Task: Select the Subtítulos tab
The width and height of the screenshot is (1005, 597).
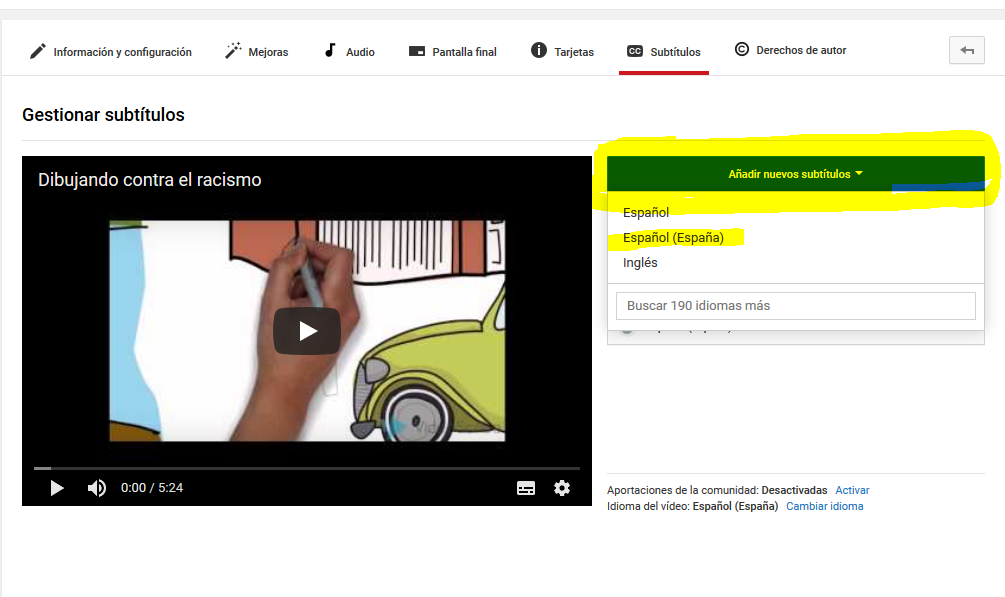Action: point(664,52)
